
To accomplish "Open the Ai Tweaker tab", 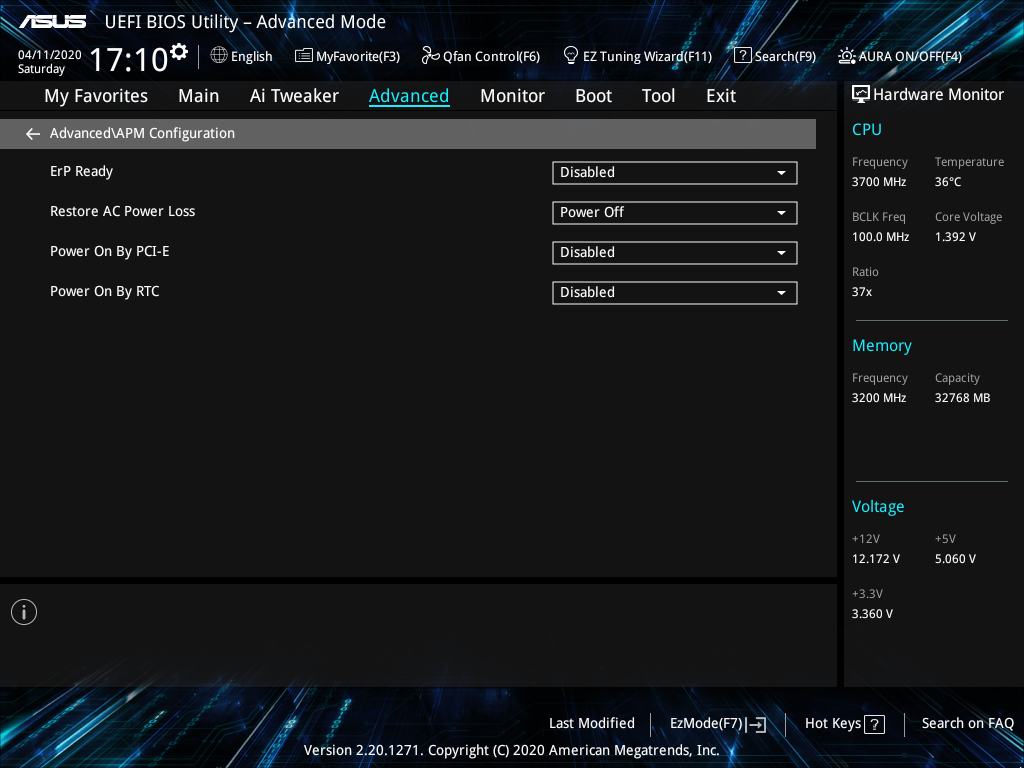I will tap(294, 96).
